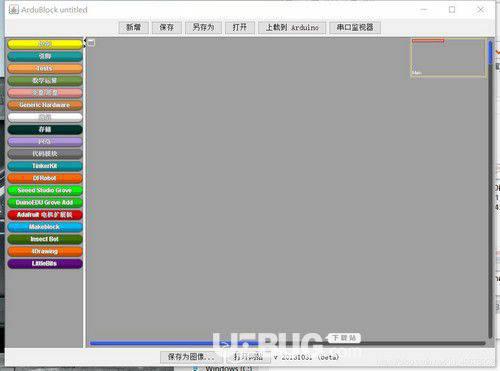Maximize the ArduBlock window

[452, 10]
